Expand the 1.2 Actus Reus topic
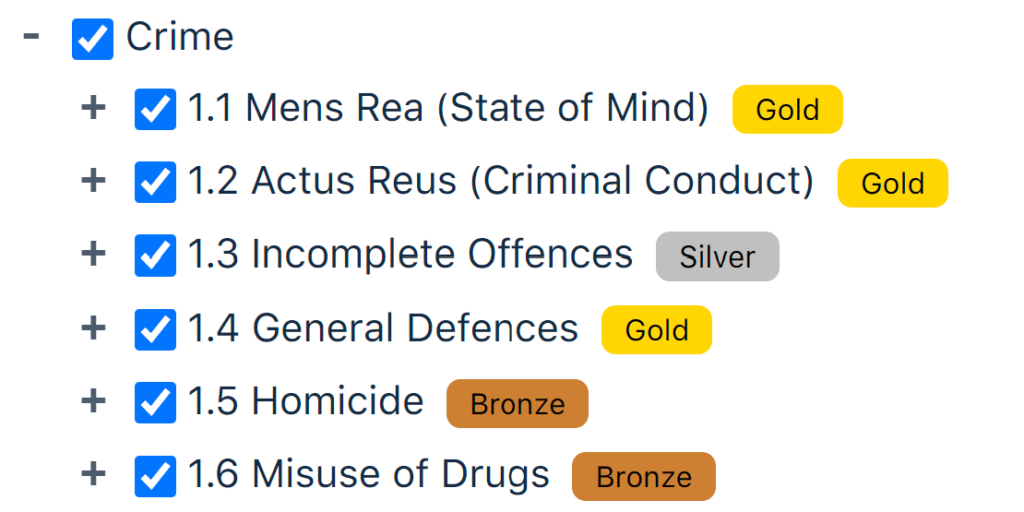 click(x=93, y=181)
